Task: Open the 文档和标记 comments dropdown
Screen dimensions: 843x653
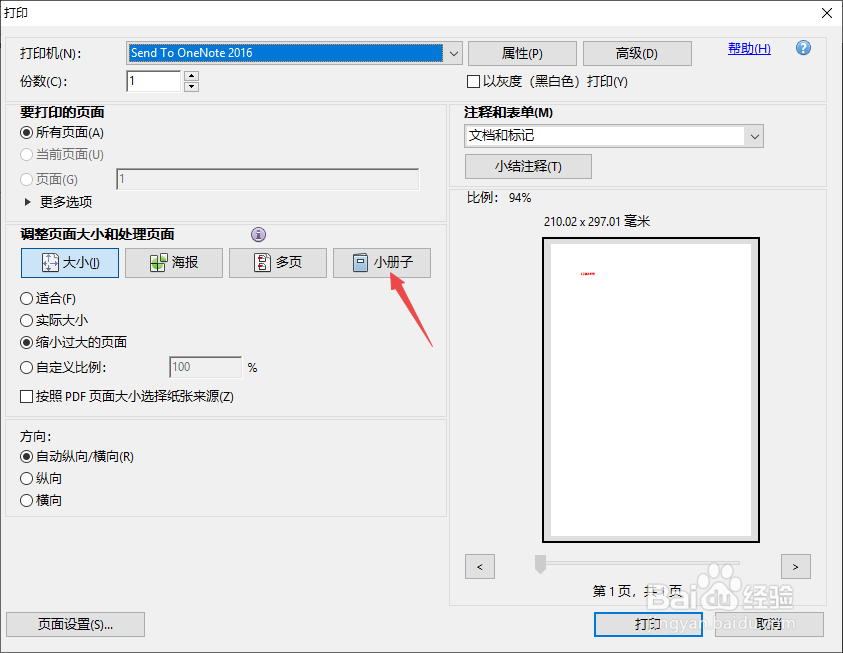Action: click(x=757, y=136)
